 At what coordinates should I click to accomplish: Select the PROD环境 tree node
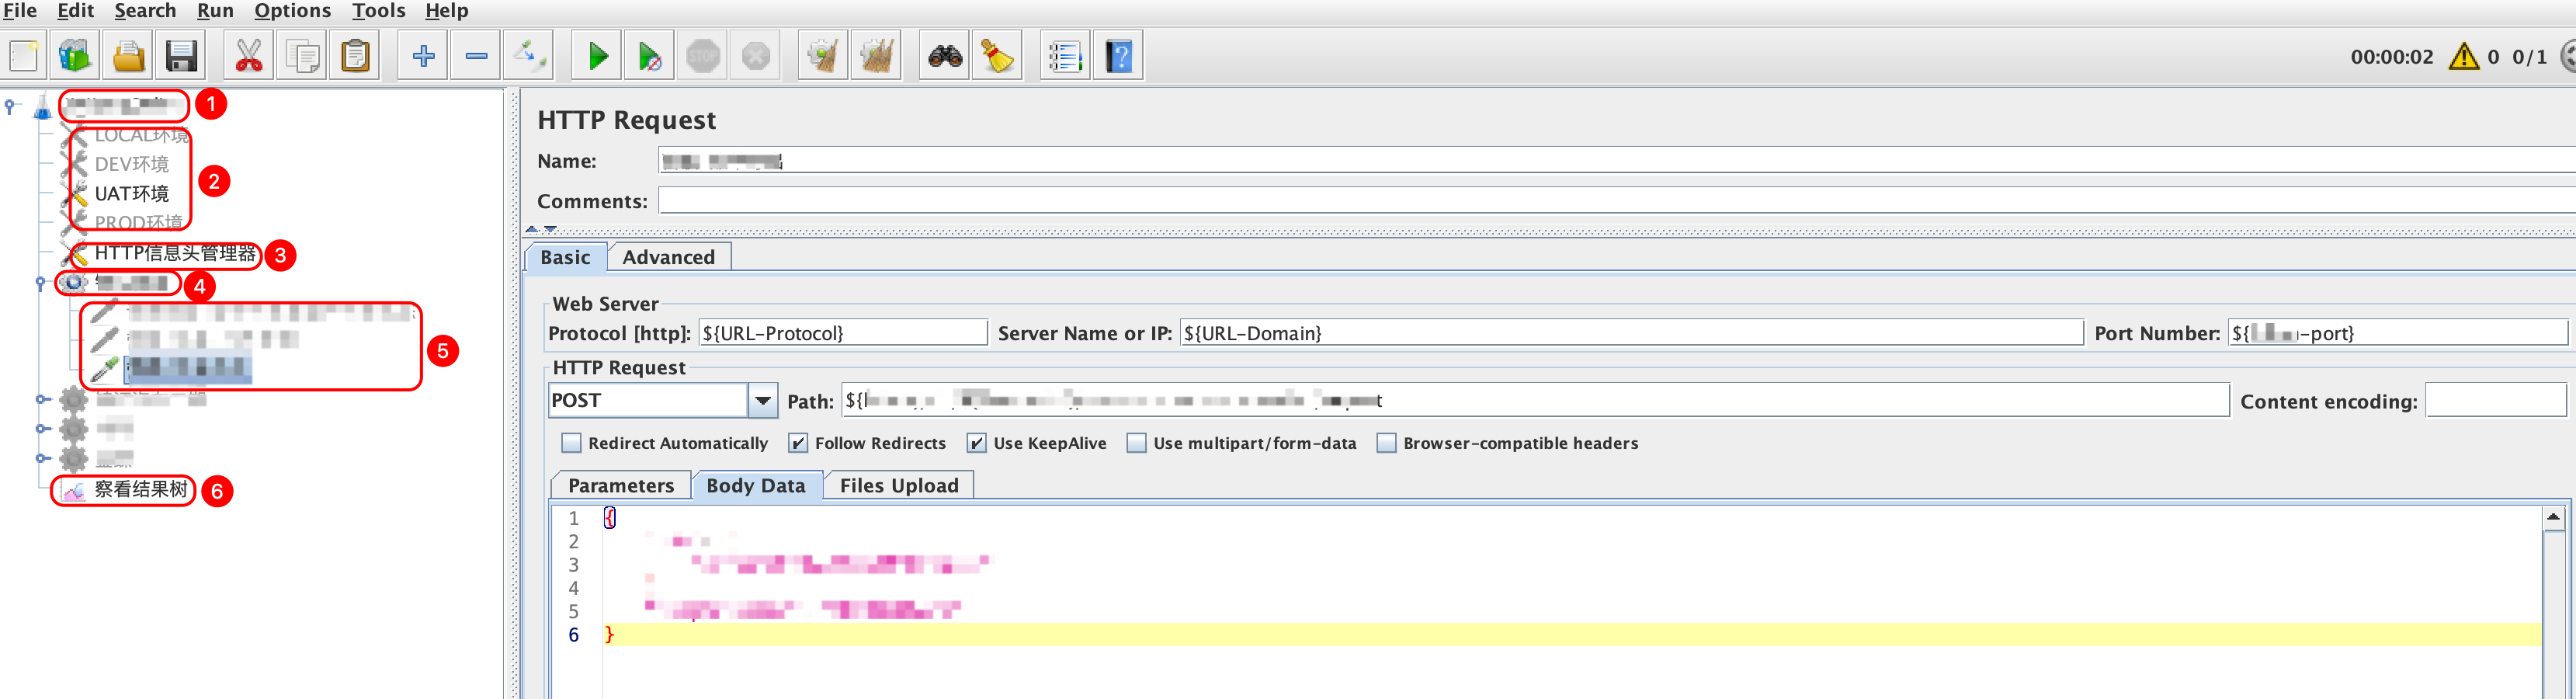[x=138, y=222]
